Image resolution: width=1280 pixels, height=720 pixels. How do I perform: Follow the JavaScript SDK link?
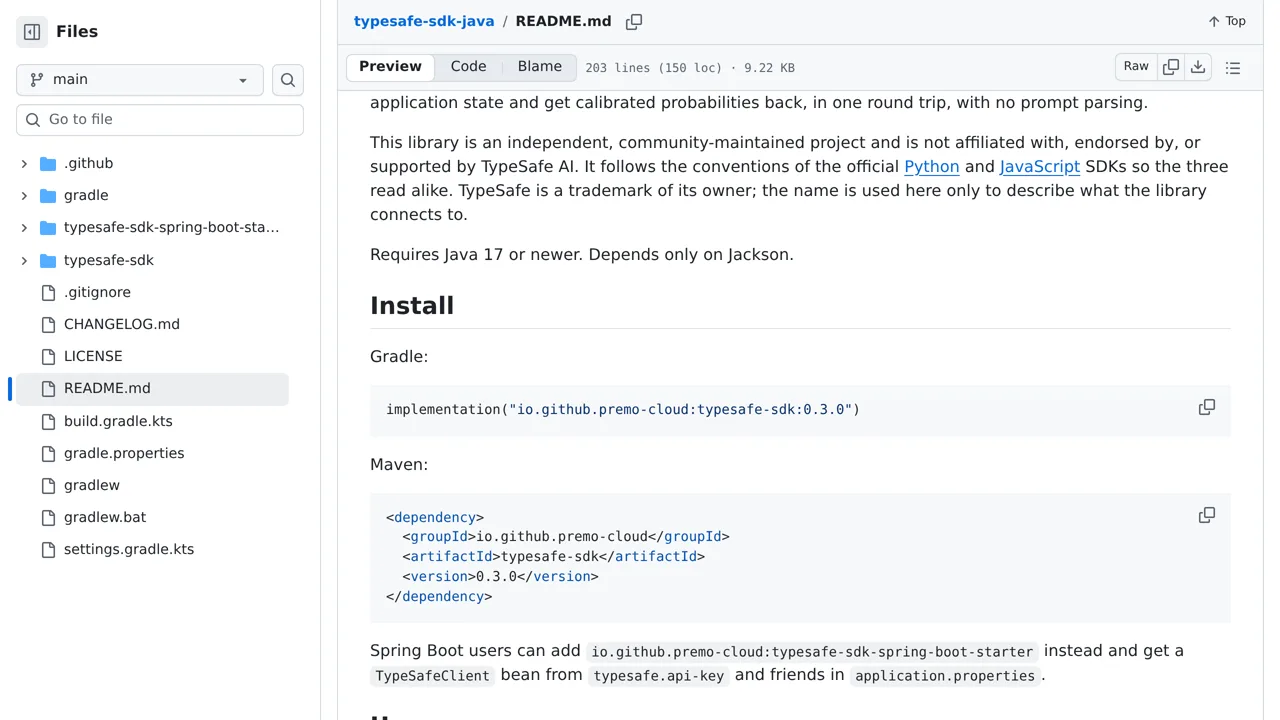1040,167
